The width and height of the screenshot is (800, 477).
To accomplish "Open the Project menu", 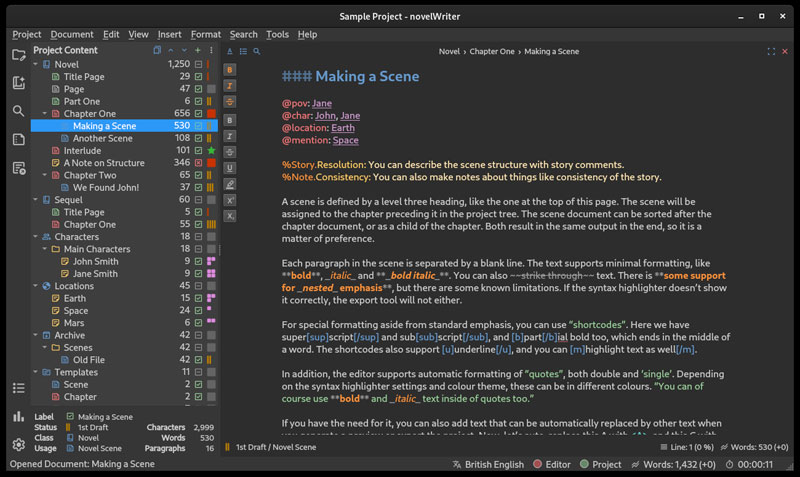I will pos(27,34).
